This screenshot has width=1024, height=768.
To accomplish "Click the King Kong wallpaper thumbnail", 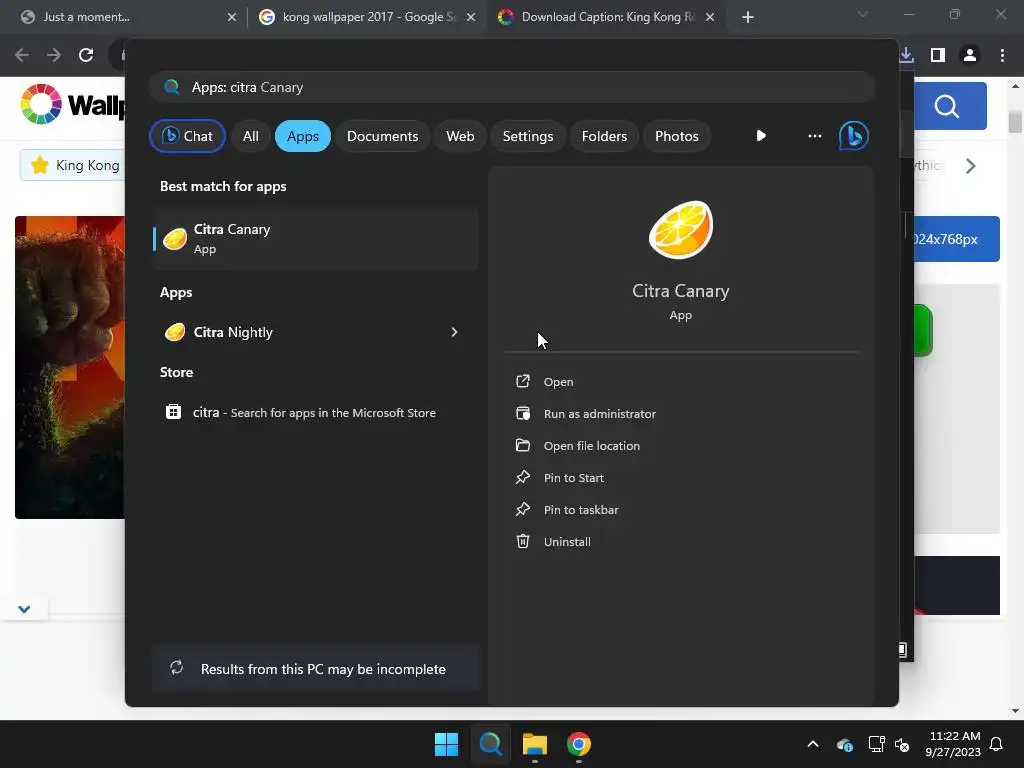I will [x=70, y=367].
